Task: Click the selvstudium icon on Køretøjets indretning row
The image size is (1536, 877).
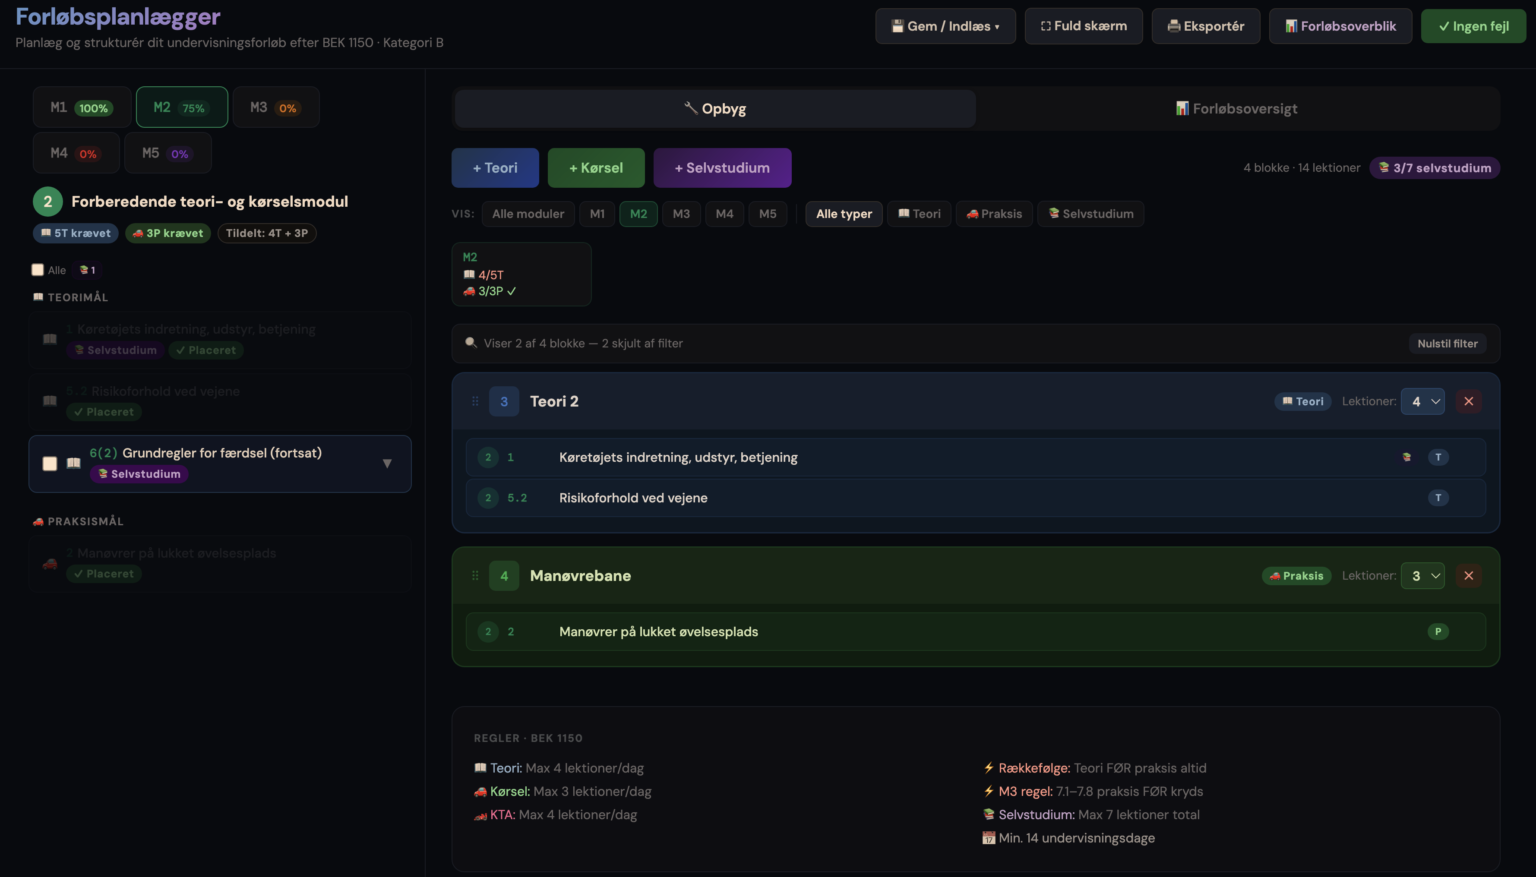Action: click(1407, 457)
